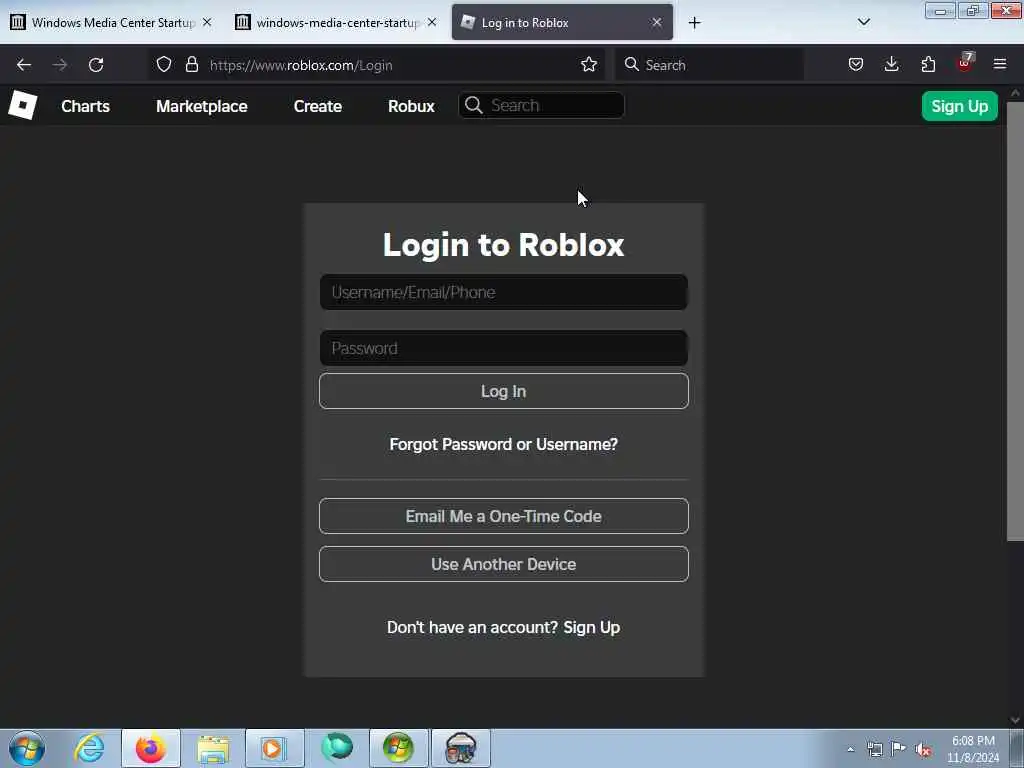The image size is (1024, 768).
Task: Click the Roblox logo icon
Action: pyautogui.click(x=22, y=105)
